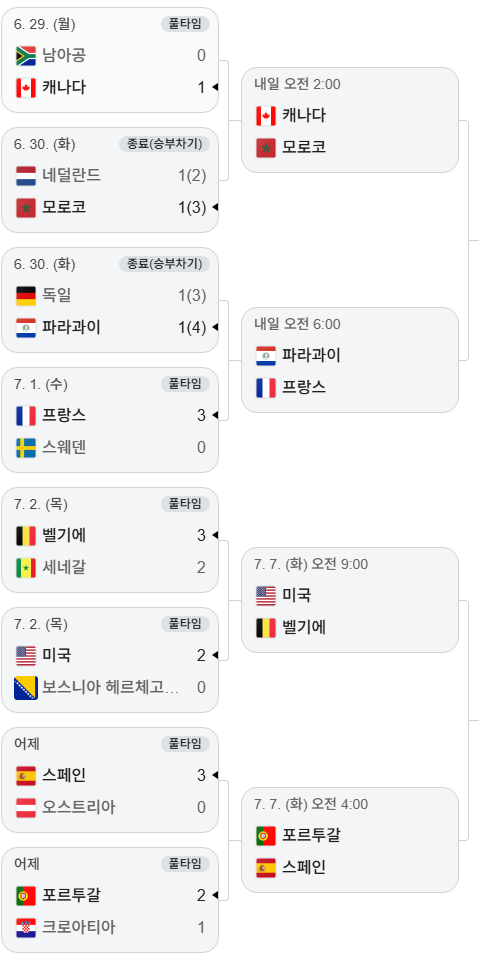Click the 독일 team name
479x957 pixels.
point(57,295)
